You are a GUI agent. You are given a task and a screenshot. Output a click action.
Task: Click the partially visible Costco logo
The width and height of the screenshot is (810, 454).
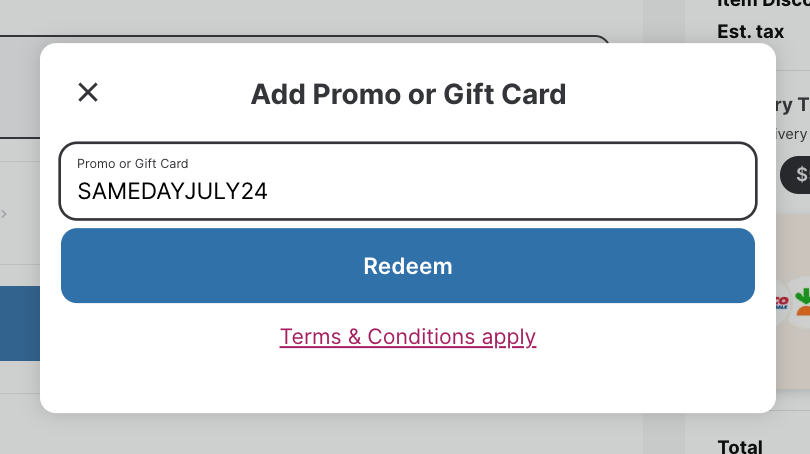[x=782, y=302]
